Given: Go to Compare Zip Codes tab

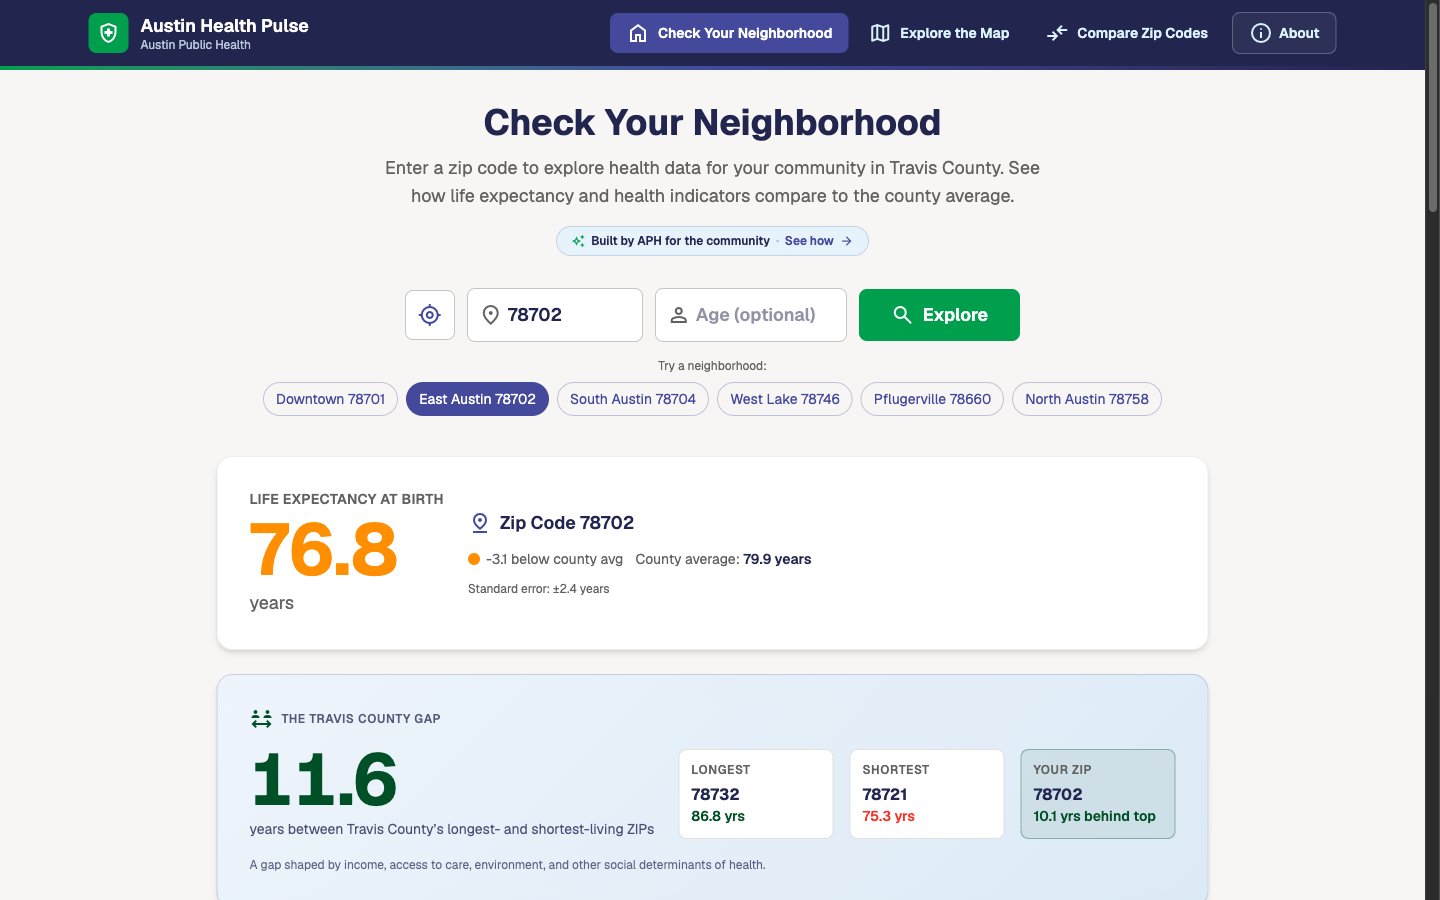Looking at the screenshot, I should pyautogui.click(x=1127, y=33).
